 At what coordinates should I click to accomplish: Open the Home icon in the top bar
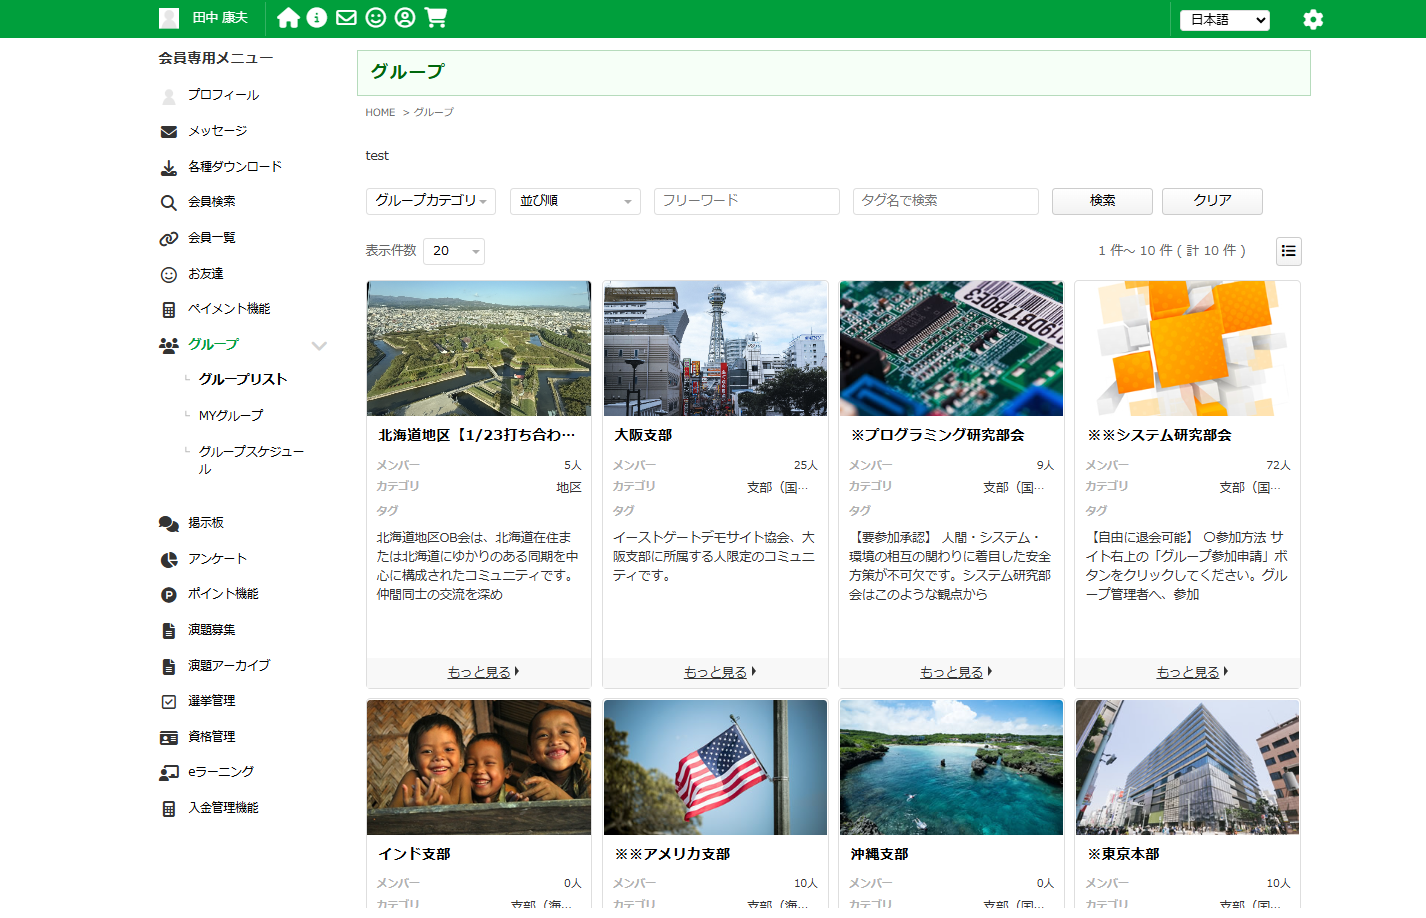coord(288,17)
